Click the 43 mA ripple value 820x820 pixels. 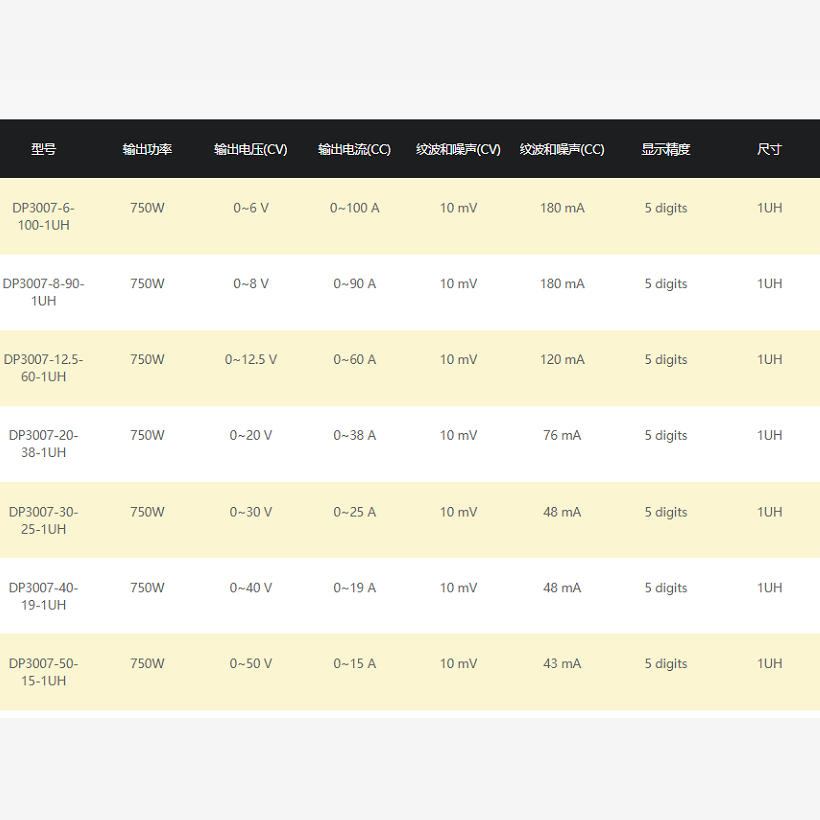point(562,664)
